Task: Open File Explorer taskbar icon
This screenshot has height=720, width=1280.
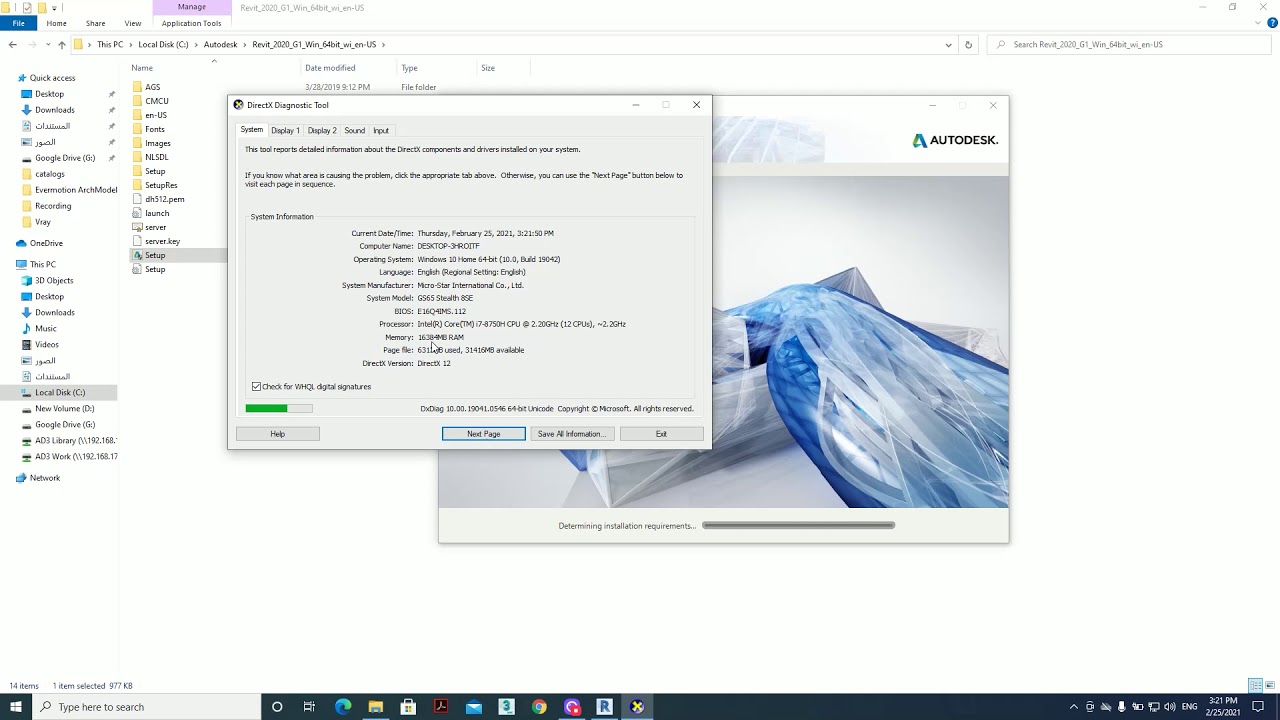Action: click(x=376, y=707)
